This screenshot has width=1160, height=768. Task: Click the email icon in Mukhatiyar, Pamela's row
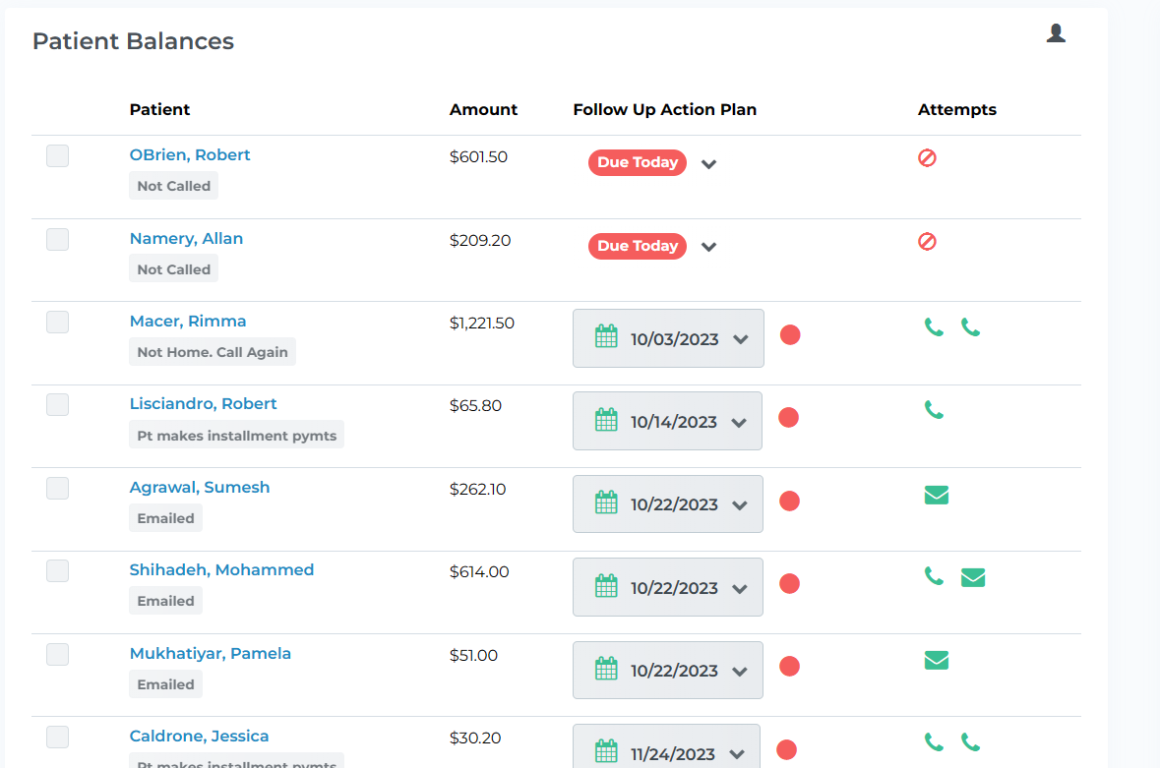(936, 660)
